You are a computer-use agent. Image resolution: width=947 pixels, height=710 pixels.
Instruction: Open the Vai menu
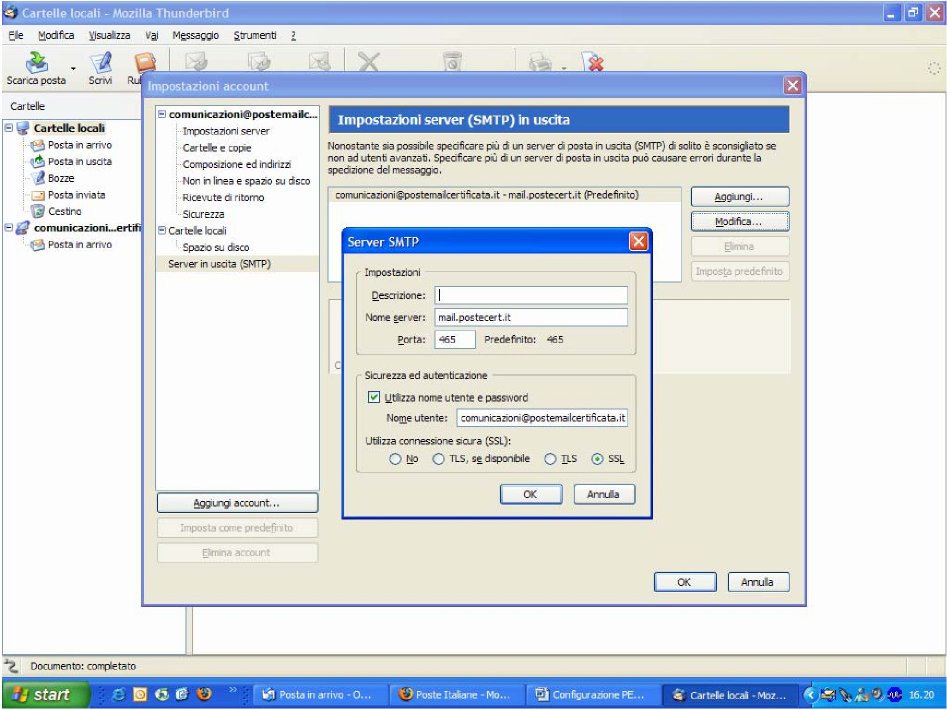click(x=152, y=35)
